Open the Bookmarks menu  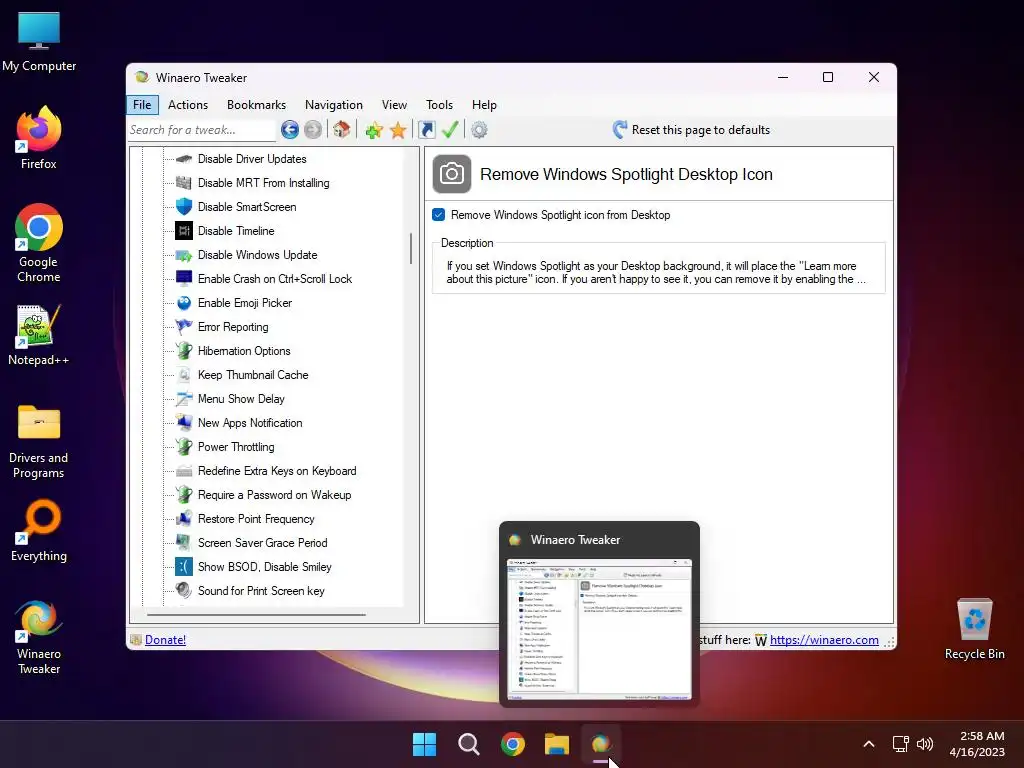click(x=256, y=104)
